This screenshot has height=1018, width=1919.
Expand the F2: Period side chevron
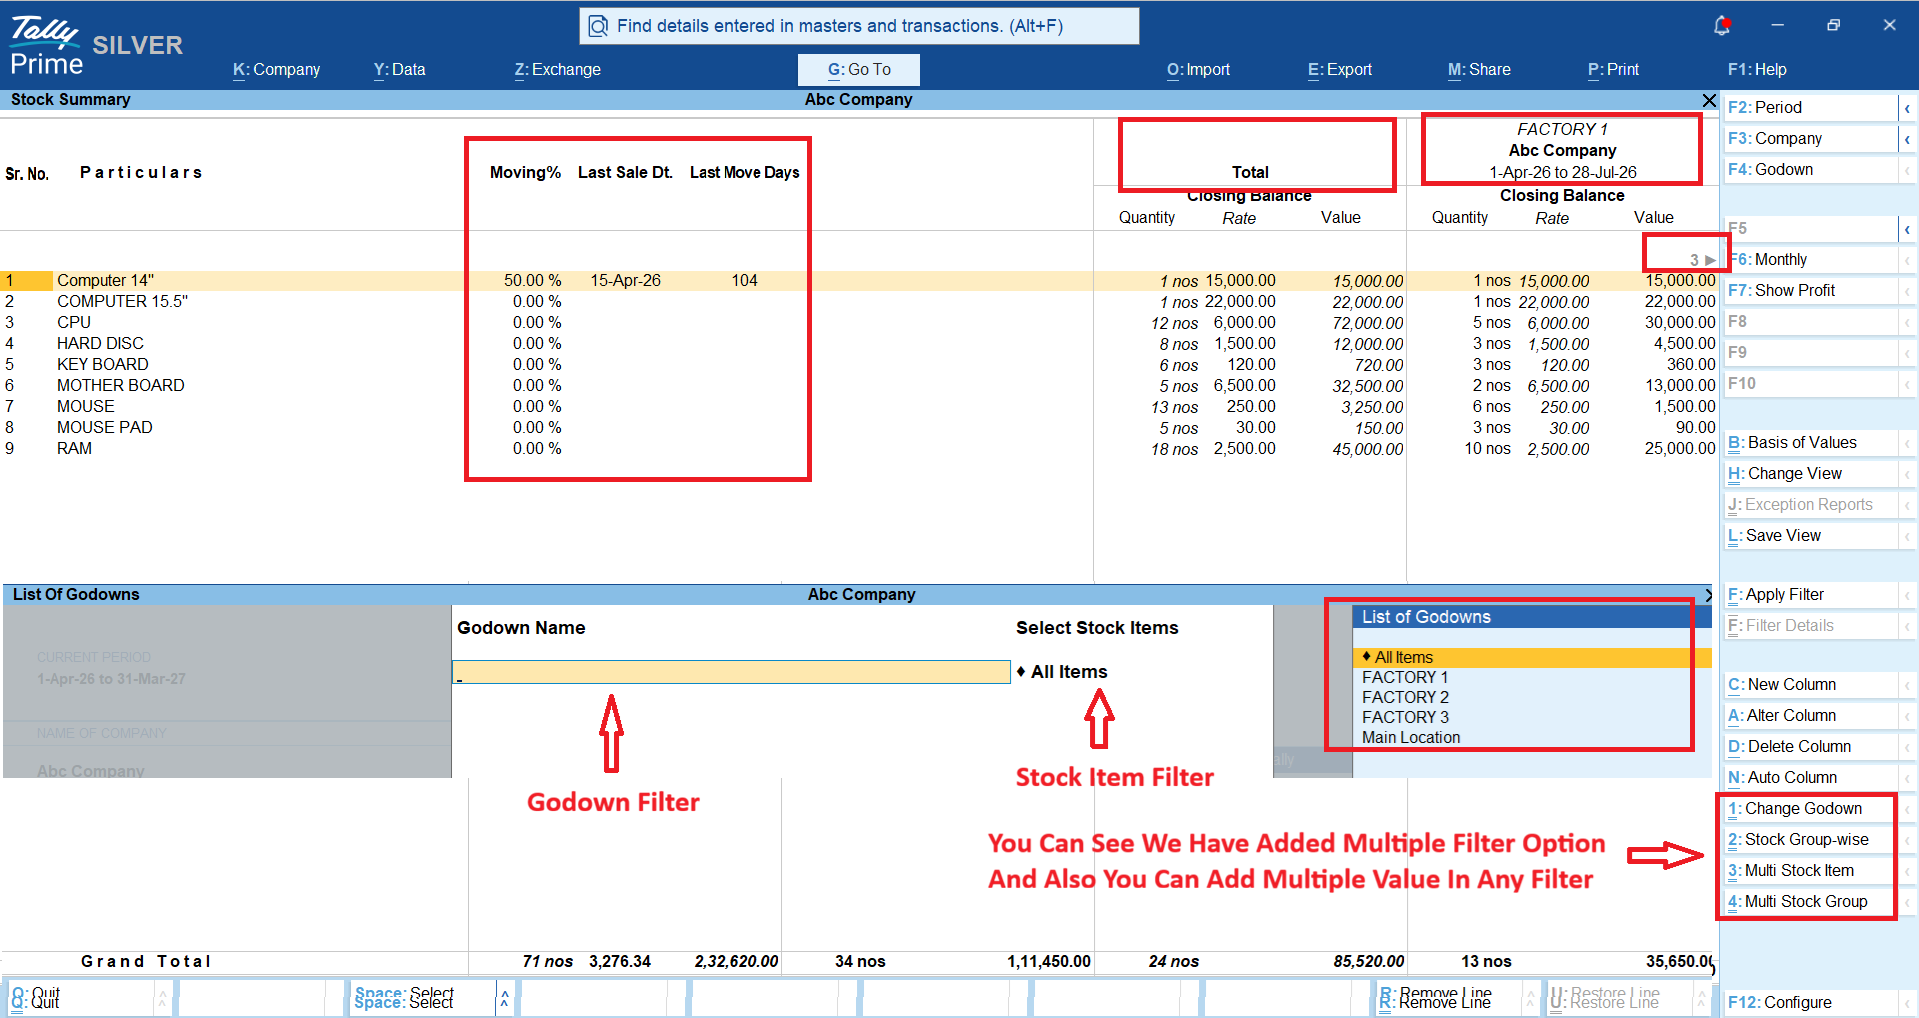pos(1907,108)
